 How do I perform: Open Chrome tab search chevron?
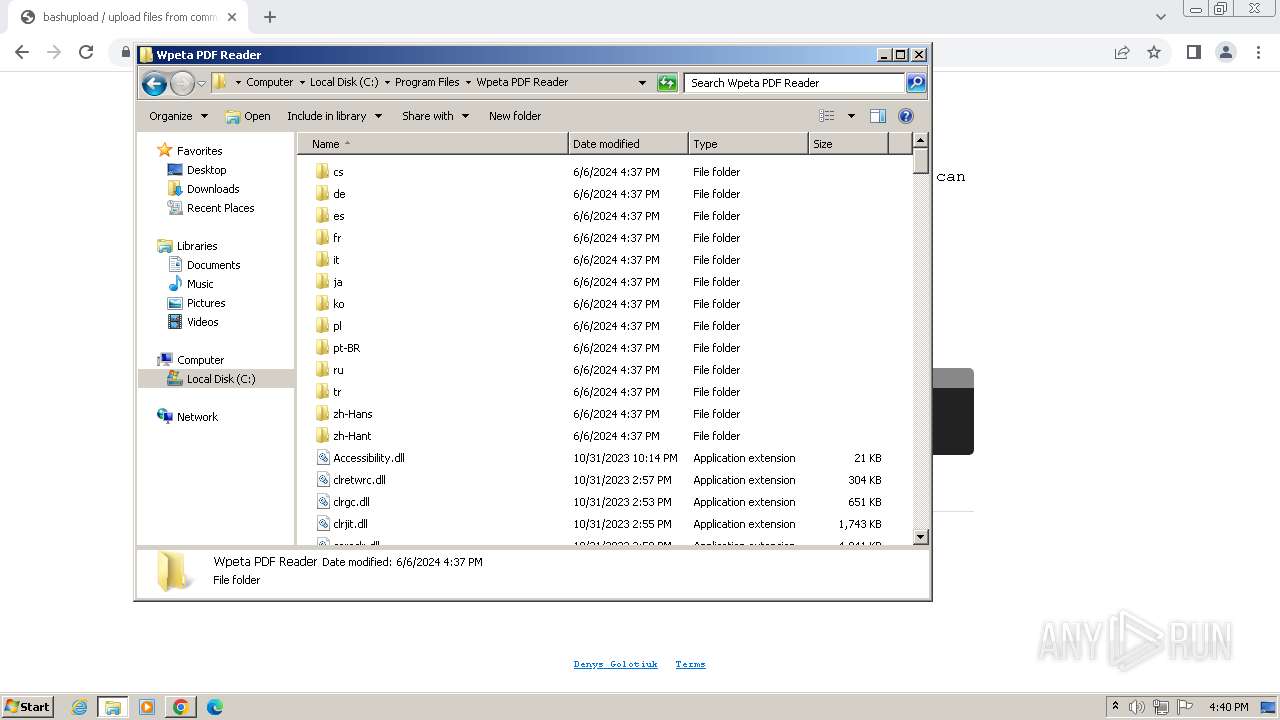click(x=1160, y=17)
